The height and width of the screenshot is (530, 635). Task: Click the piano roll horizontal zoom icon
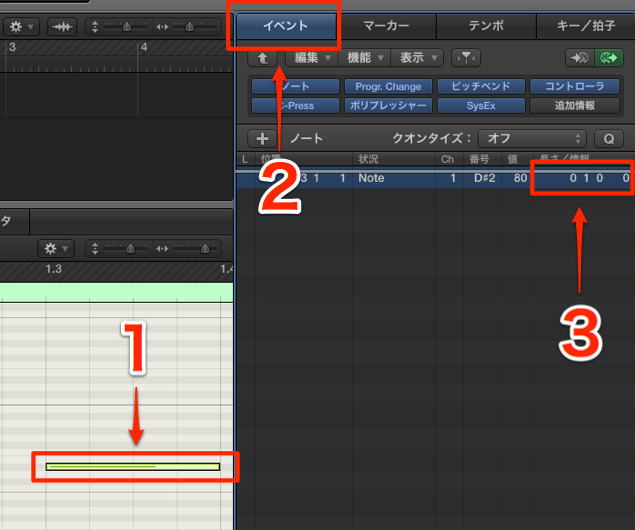pos(162,249)
